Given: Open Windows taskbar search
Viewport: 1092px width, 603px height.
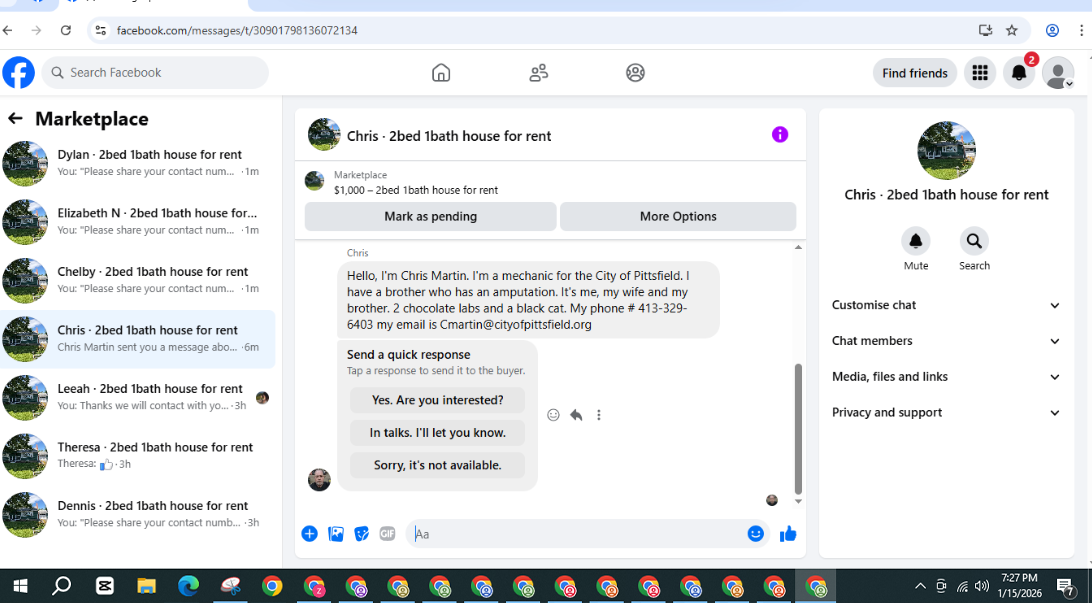Looking at the screenshot, I should pyautogui.click(x=61, y=586).
